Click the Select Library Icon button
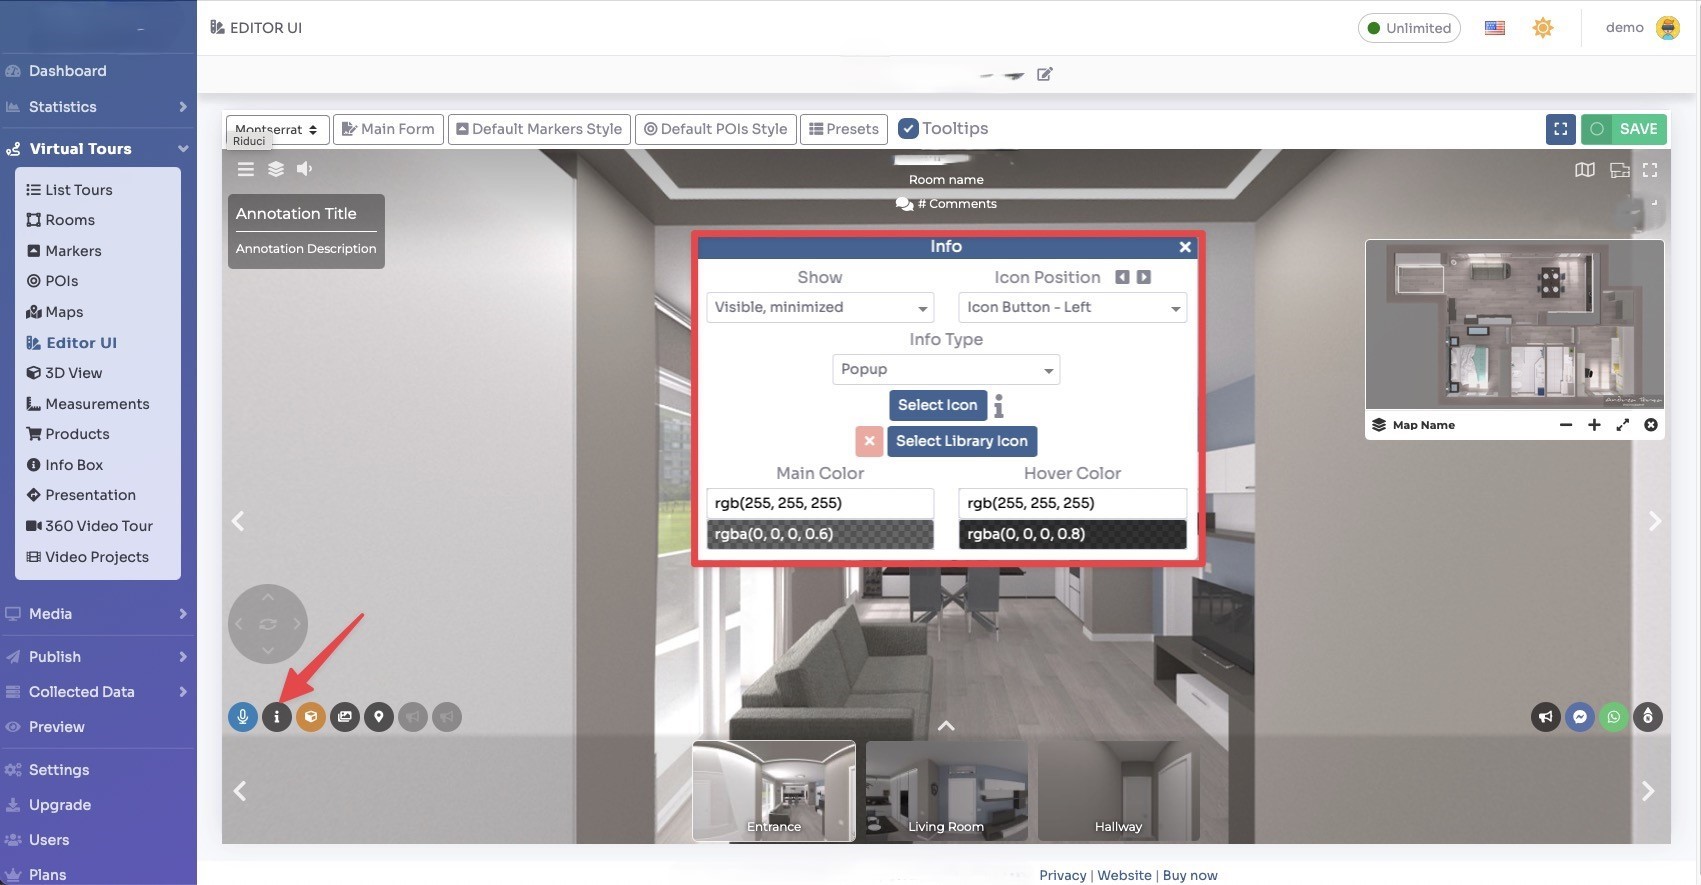 pyautogui.click(x=961, y=441)
